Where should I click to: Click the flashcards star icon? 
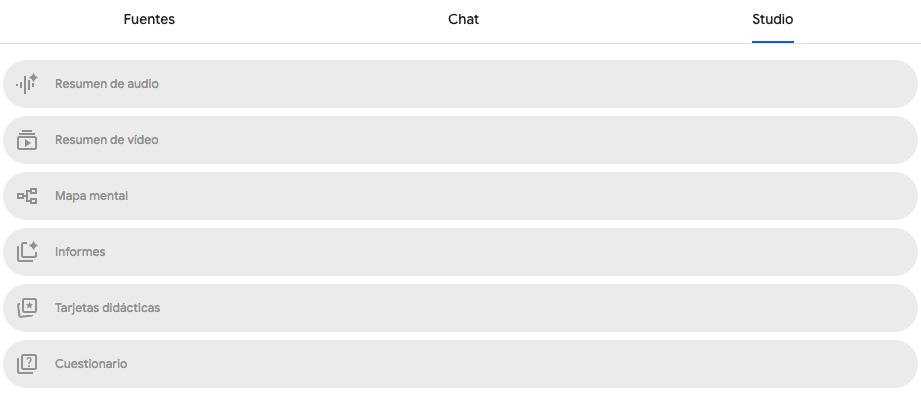[27, 308]
